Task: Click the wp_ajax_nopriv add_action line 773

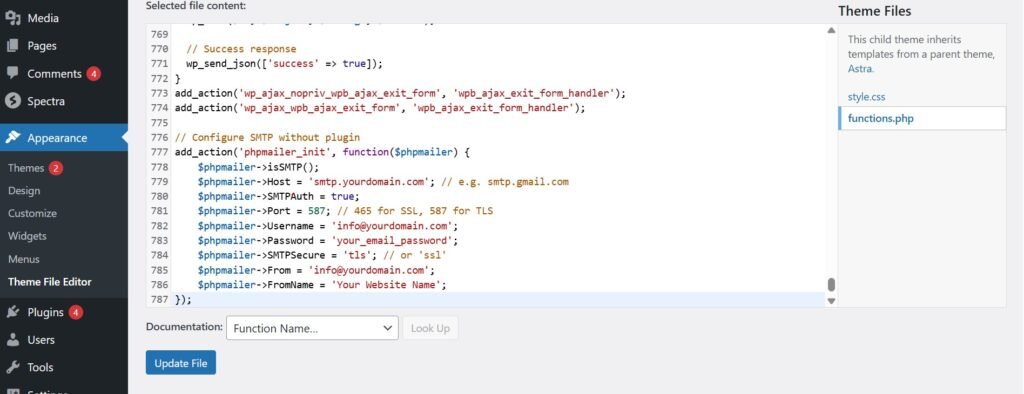Action: point(400,93)
